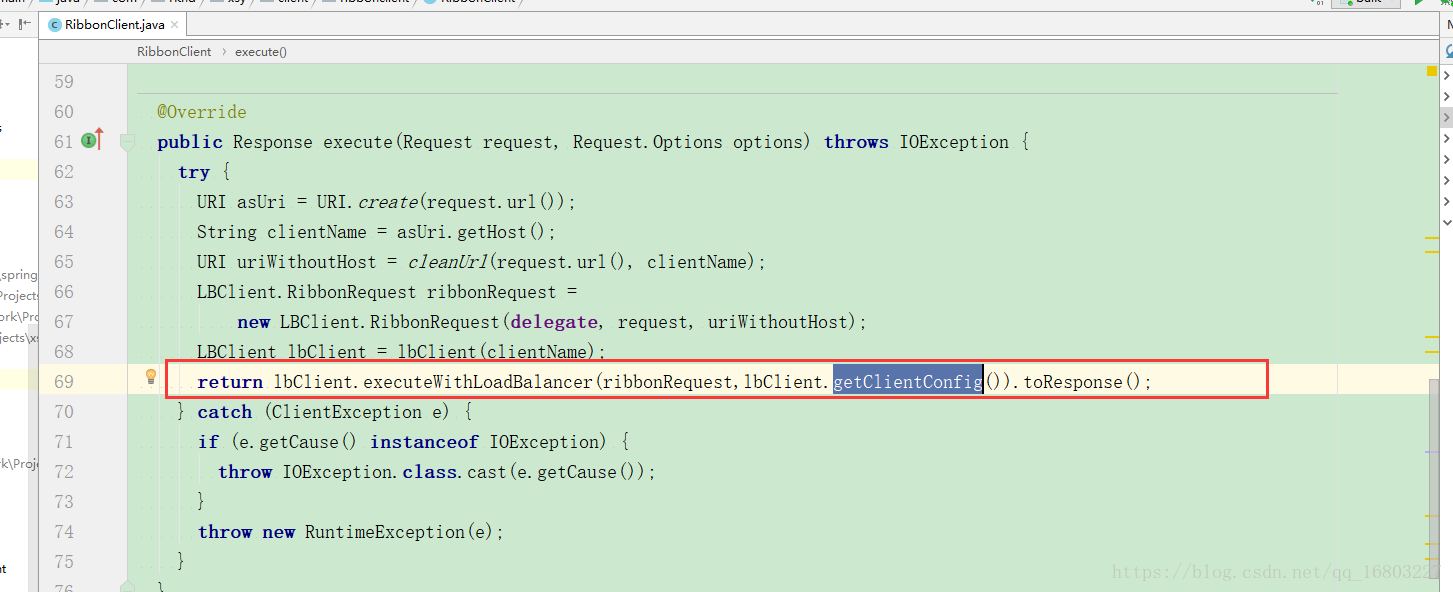Click the highlighted getClientConfig method call
This screenshot has width=1453, height=592.
point(907,382)
